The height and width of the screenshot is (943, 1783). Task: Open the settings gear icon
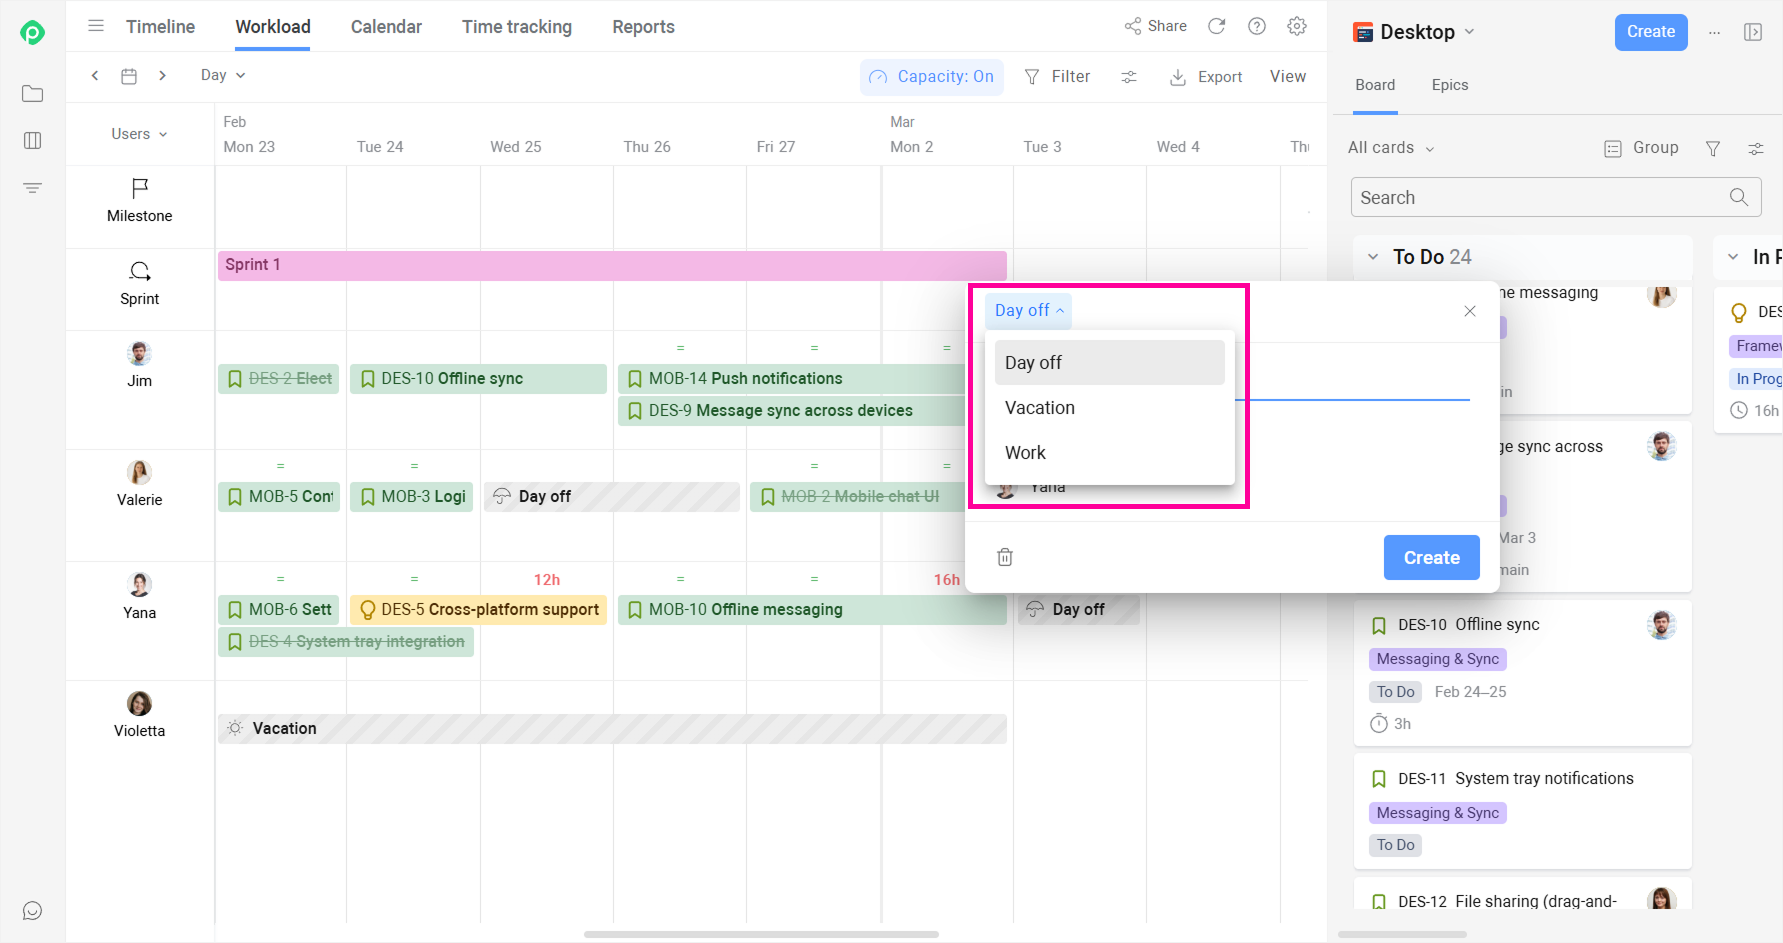point(1297,26)
